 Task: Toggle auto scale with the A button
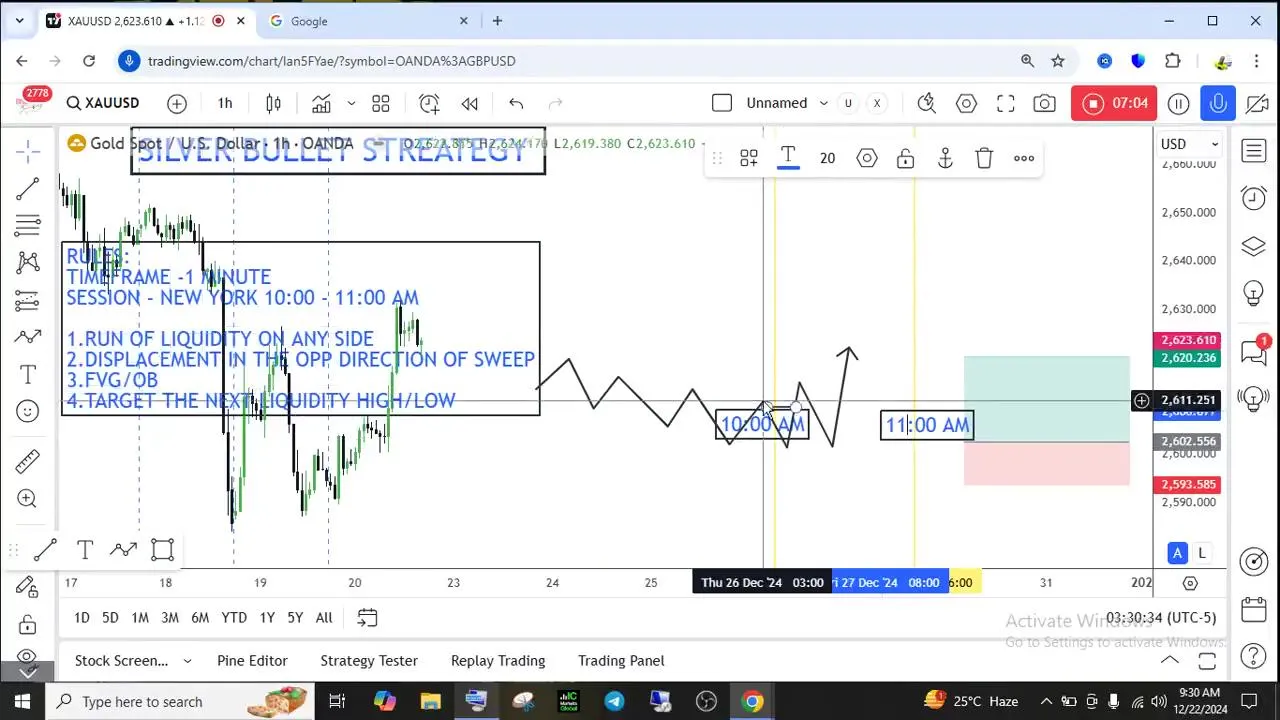[1178, 553]
